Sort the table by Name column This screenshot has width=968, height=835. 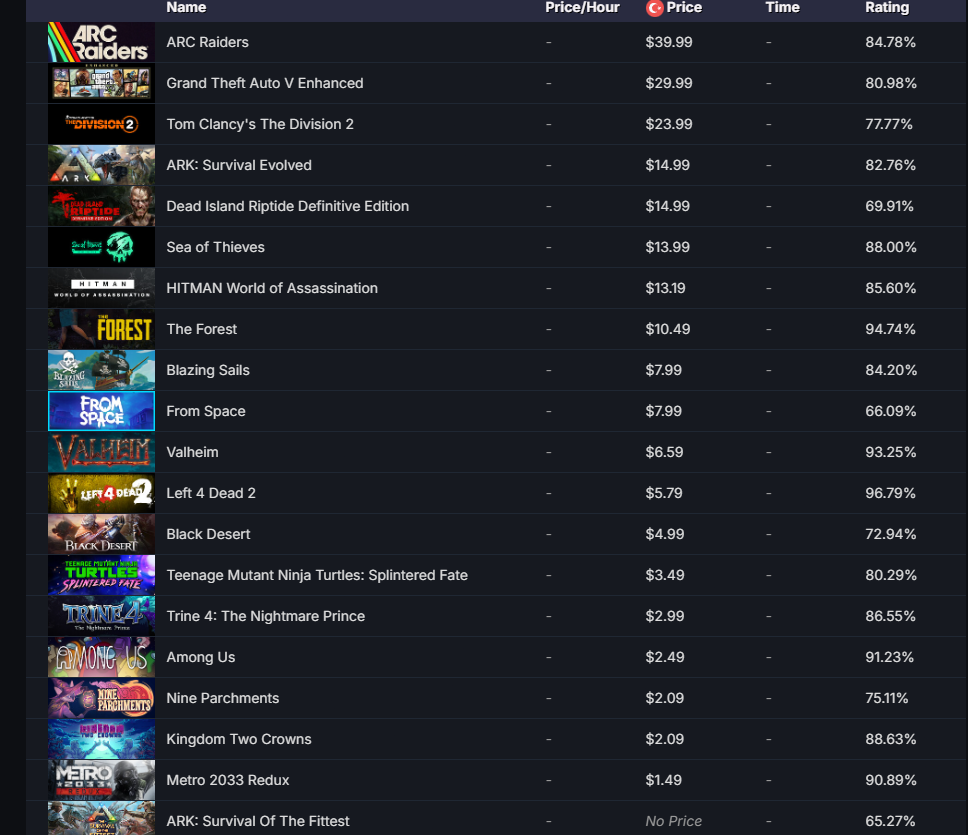click(x=186, y=7)
